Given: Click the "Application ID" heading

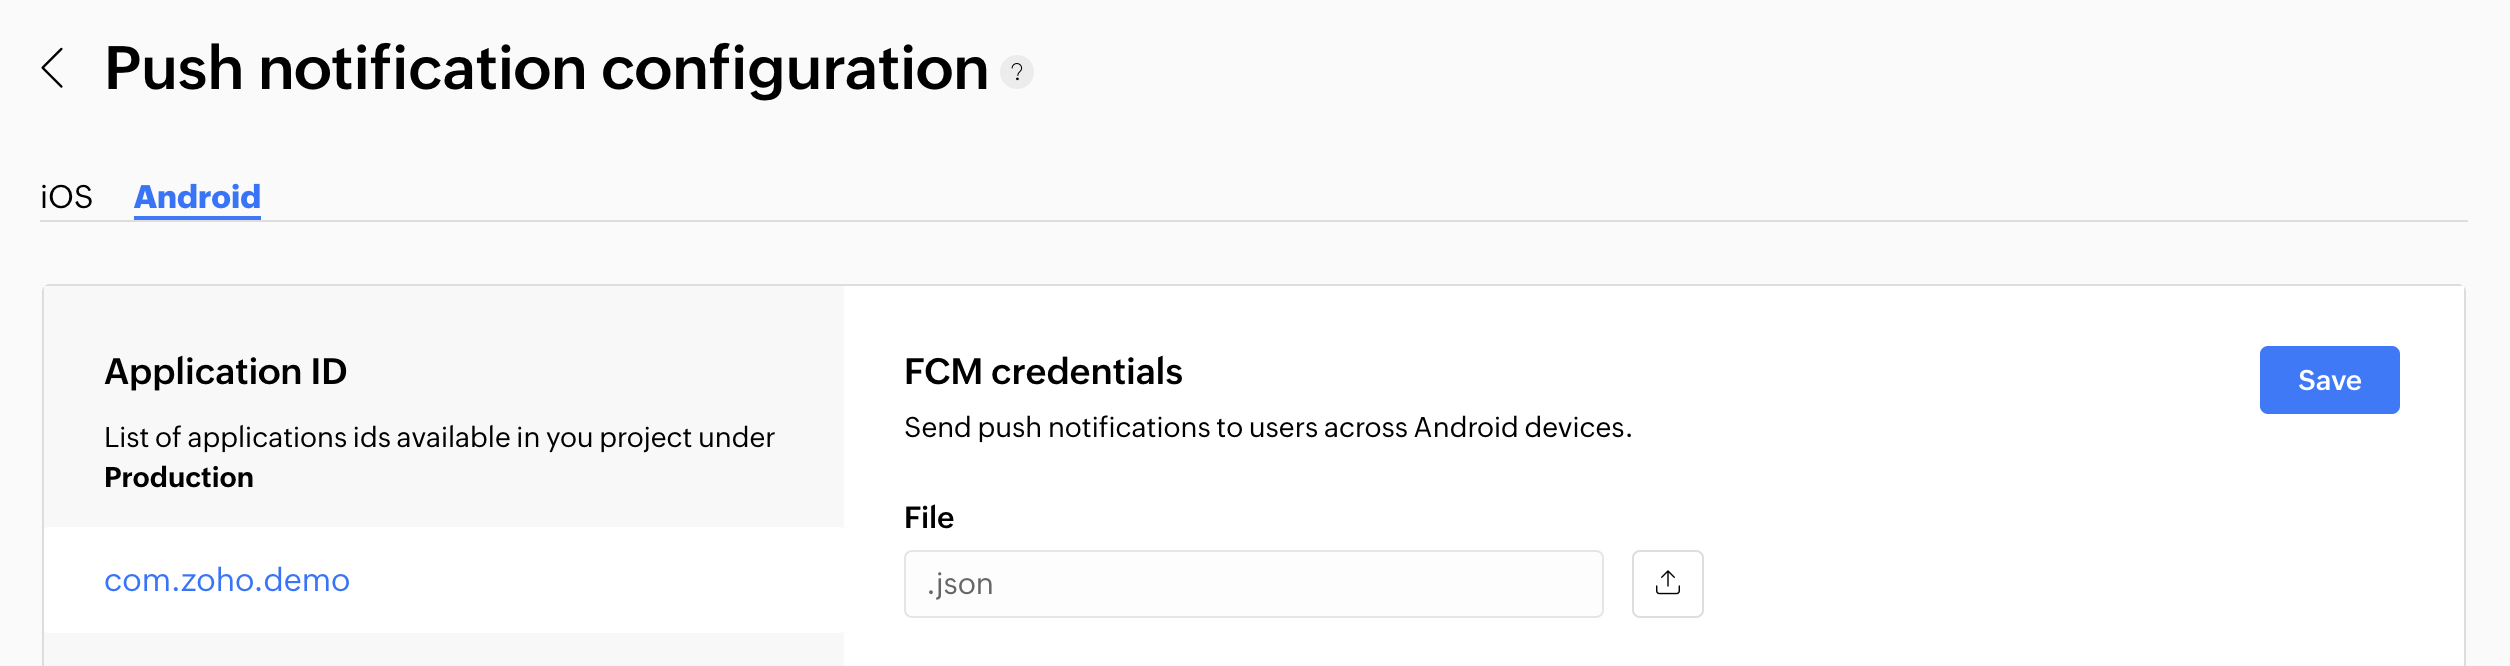Looking at the screenshot, I should coord(225,372).
